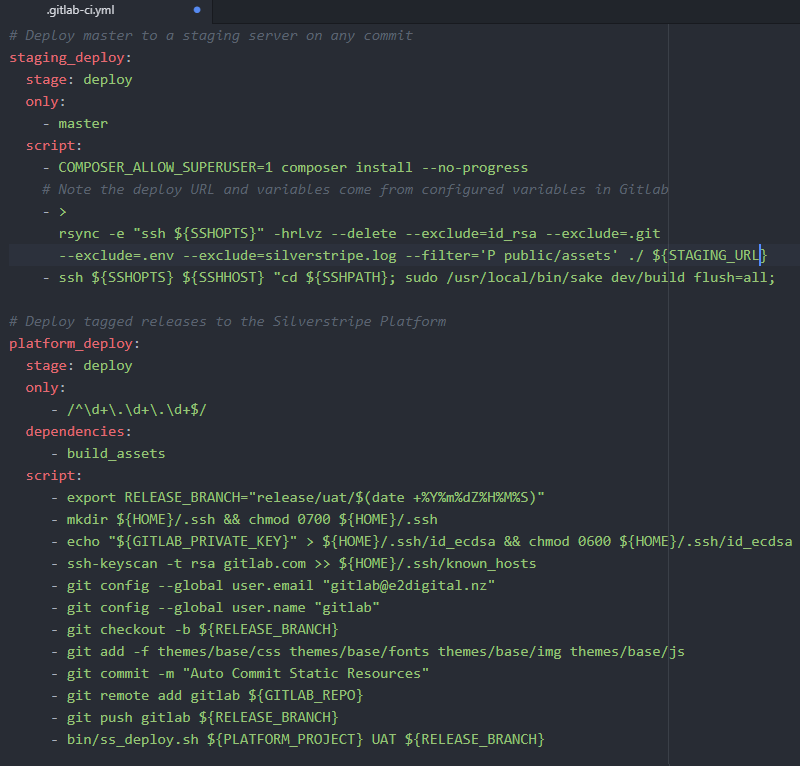Click the RELEASE_BRANCH export line
The width and height of the screenshot is (800, 766).
point(300,497)
